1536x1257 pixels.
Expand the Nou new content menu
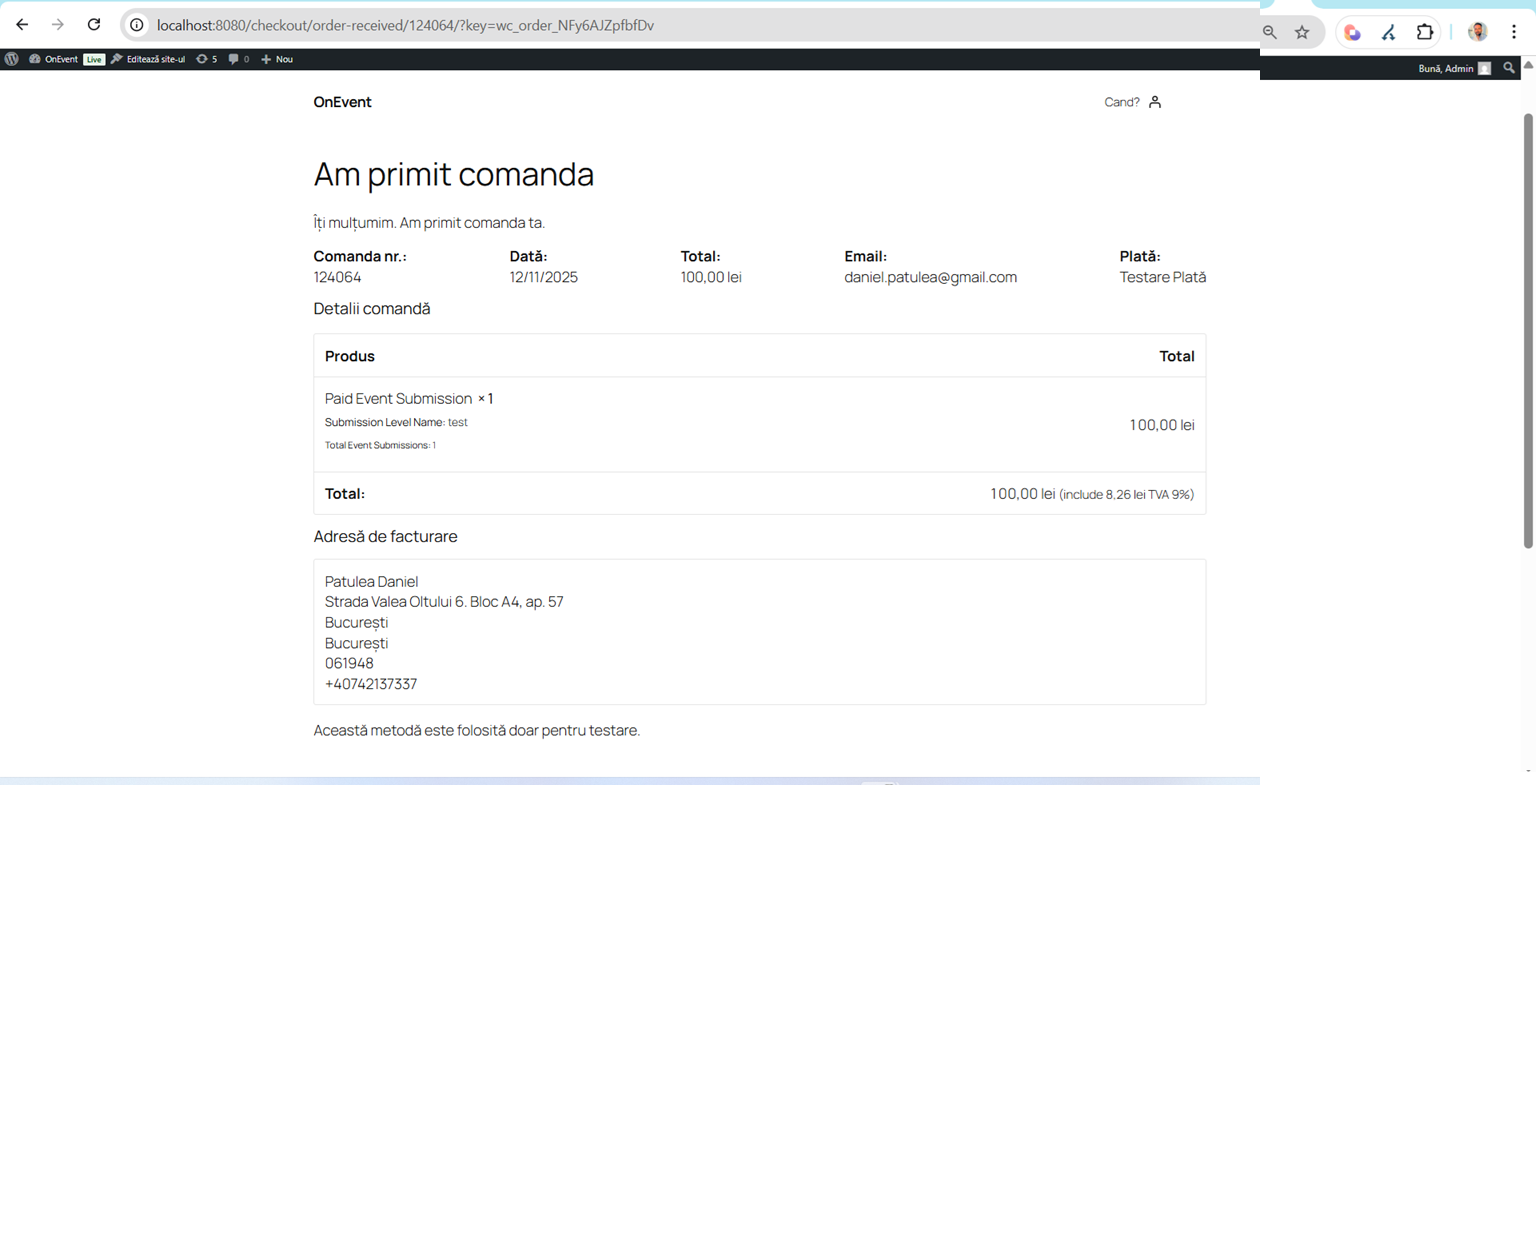277,59
